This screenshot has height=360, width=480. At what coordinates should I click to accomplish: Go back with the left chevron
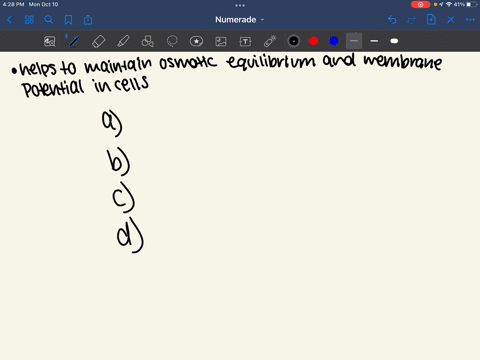(x=9, y=20)
